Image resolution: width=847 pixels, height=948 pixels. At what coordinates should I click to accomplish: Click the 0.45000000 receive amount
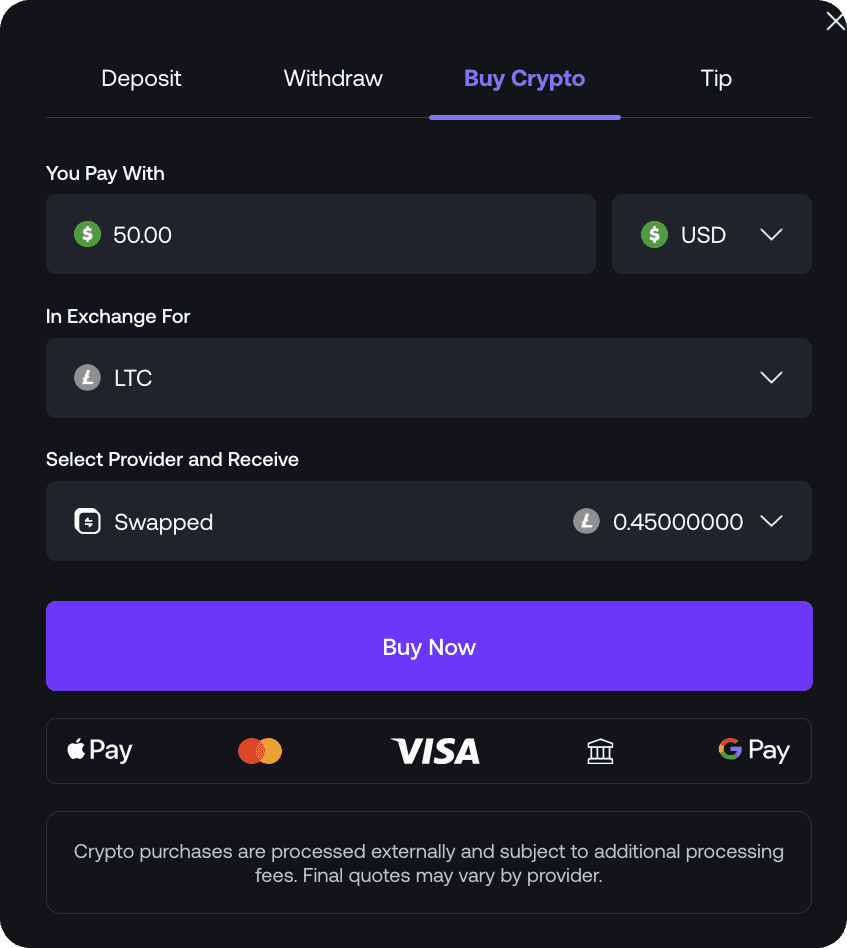pos(678,522)
